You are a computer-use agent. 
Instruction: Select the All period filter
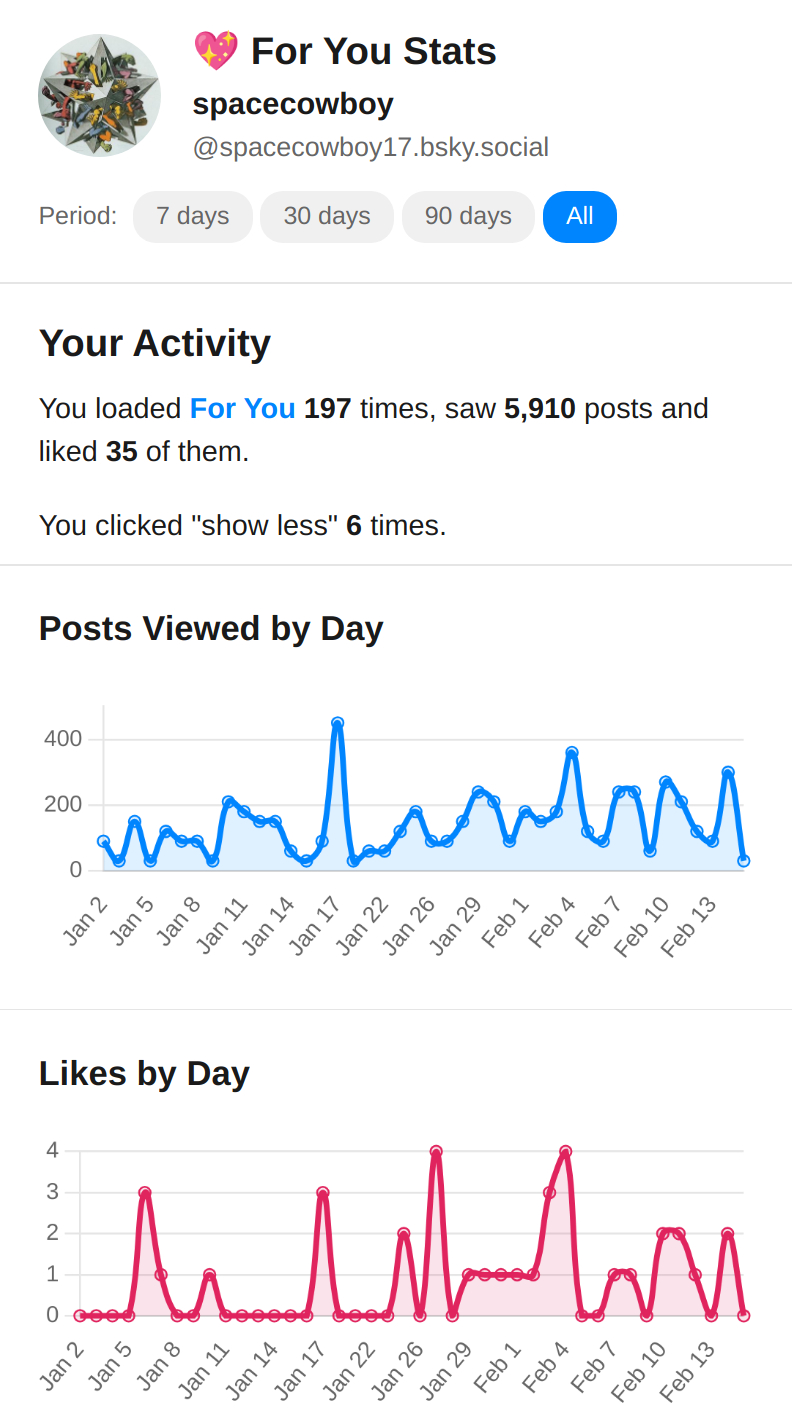[580, 216]
